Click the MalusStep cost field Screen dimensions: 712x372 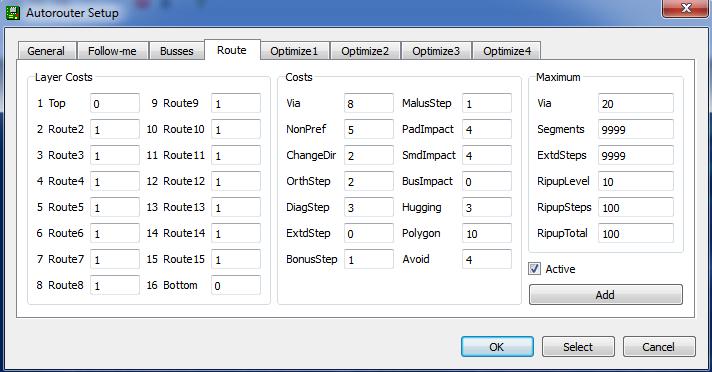(x=487, y=104)
